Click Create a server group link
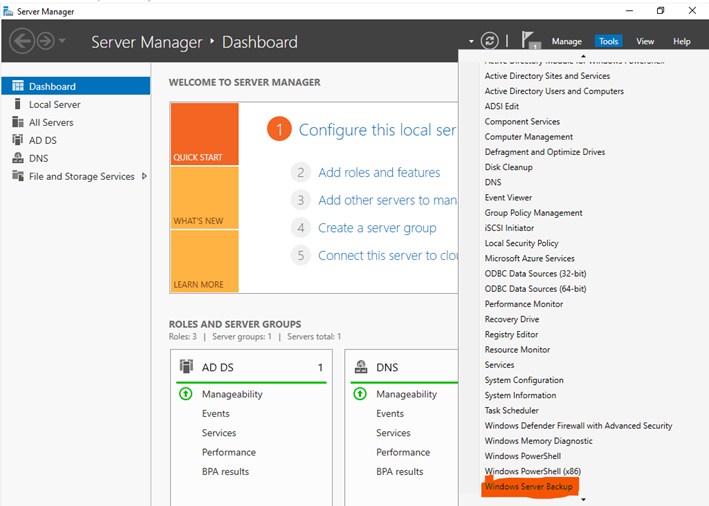Screen dimensions: 709x506 377,228
